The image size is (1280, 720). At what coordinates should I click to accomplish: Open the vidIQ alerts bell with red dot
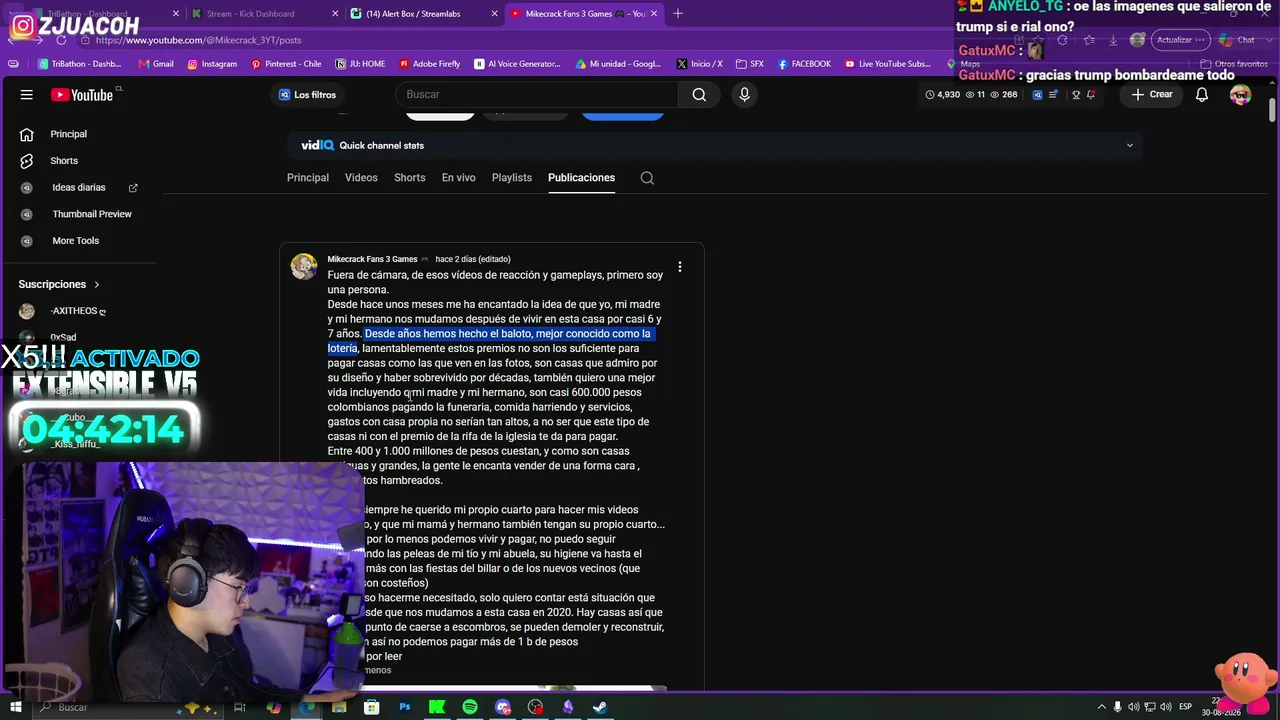pyautogui.click(x=1091, y=95)
